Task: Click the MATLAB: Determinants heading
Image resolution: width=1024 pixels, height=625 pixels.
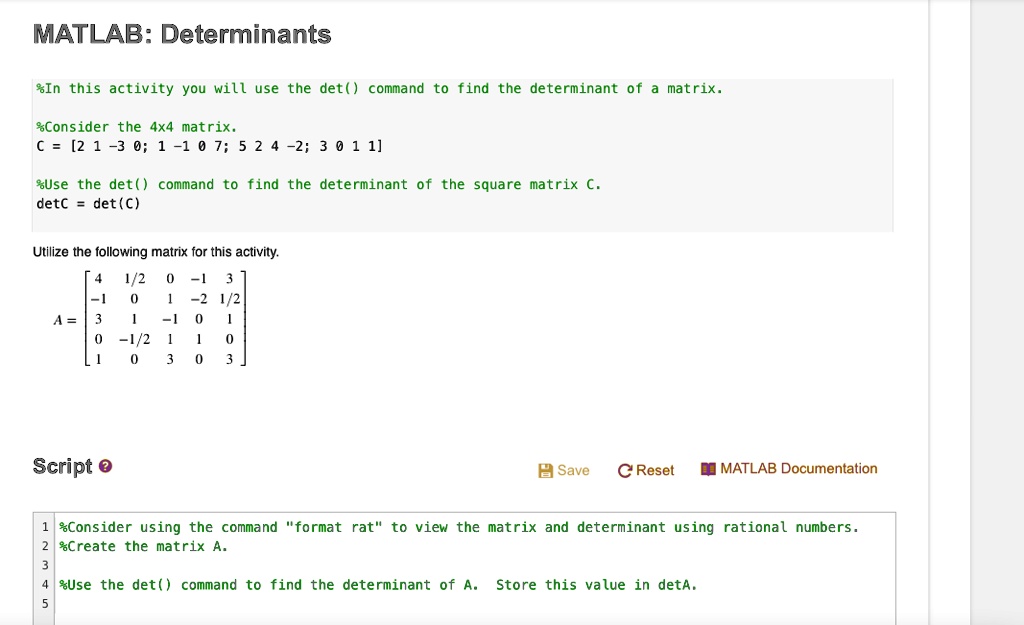Action: 182,34
